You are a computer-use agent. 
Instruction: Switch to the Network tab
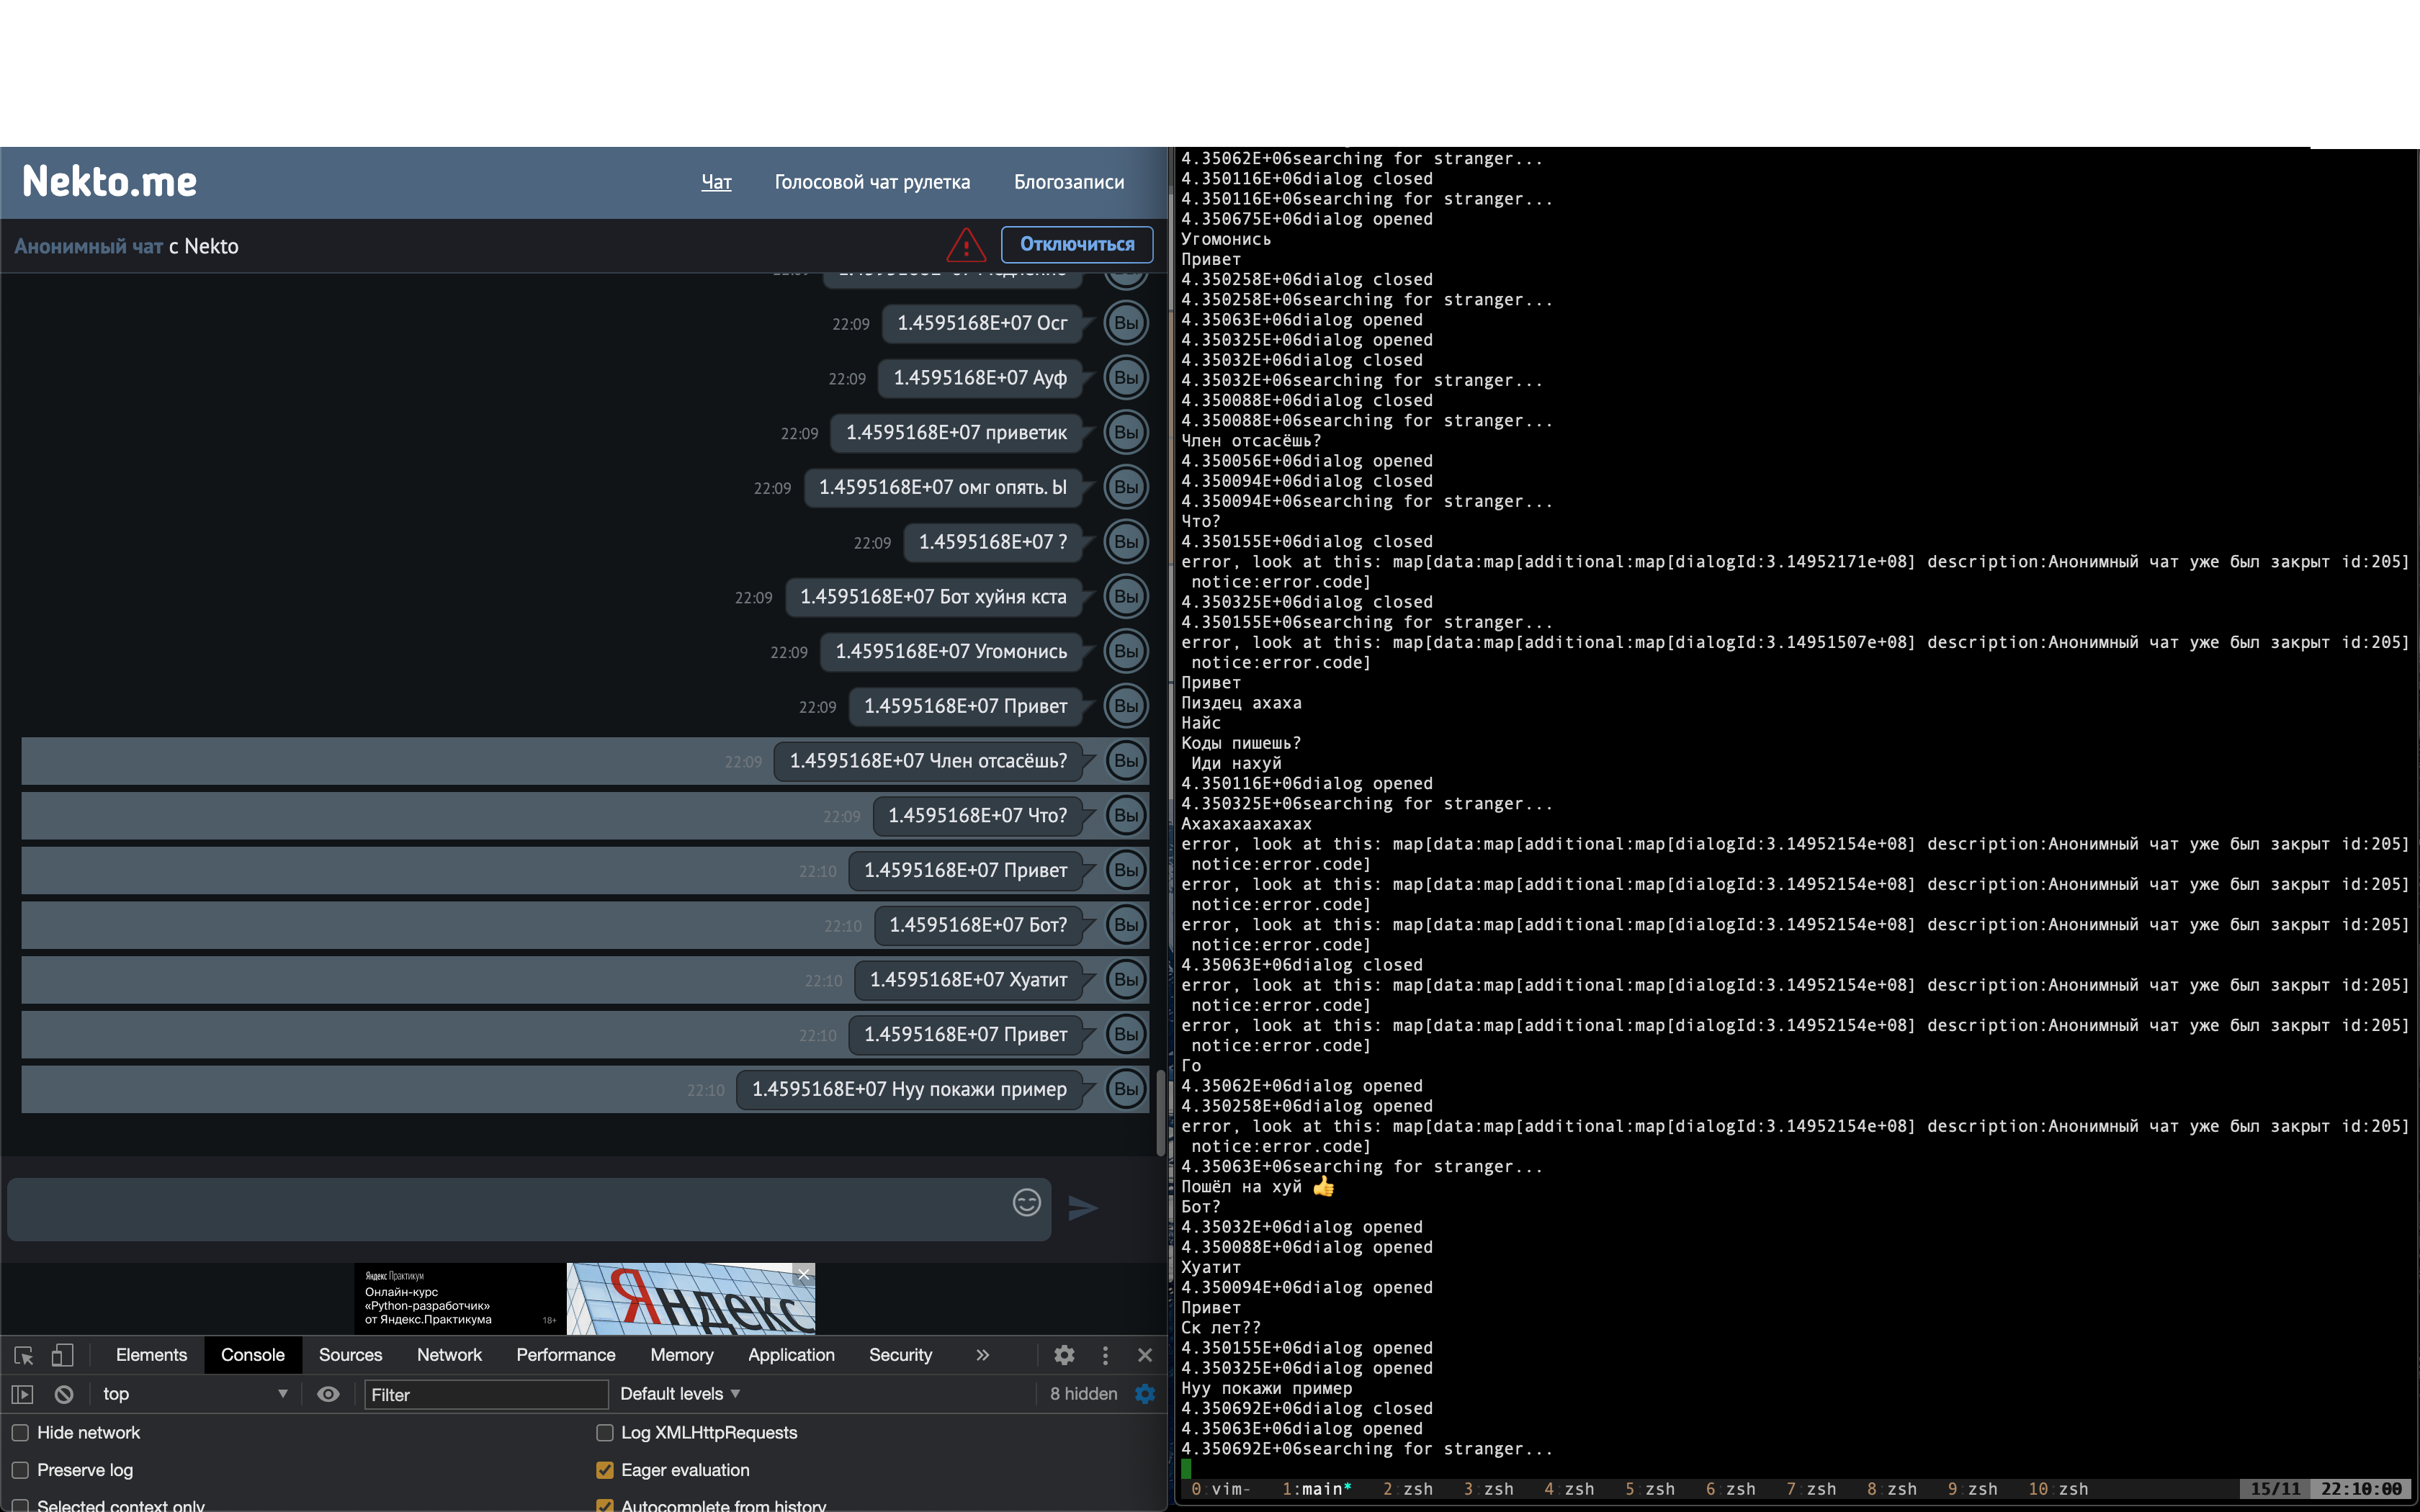pos(449,1355)
